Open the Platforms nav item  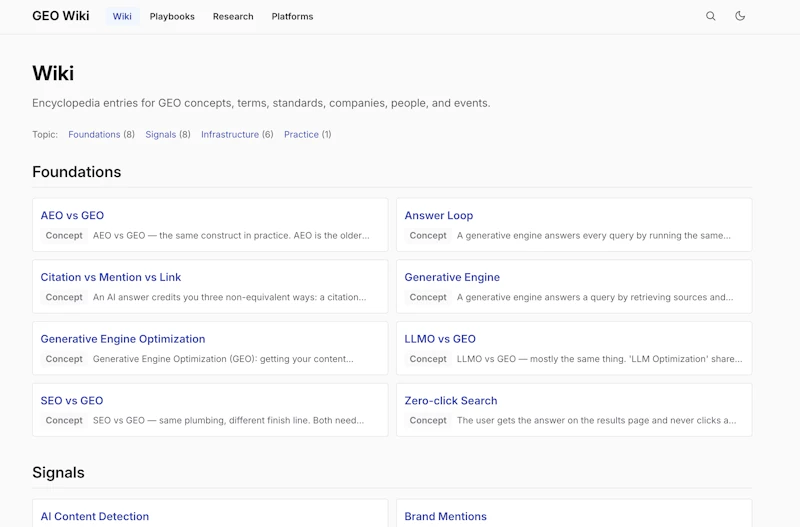click(292, 16)
